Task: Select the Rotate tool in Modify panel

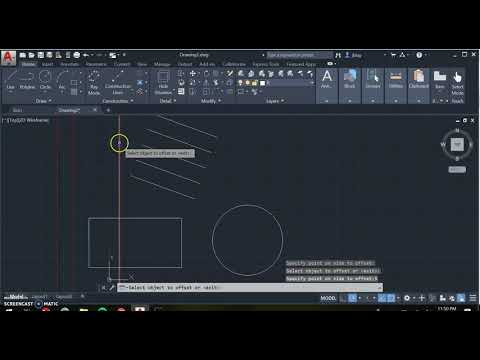Action: tap(206, 74)
